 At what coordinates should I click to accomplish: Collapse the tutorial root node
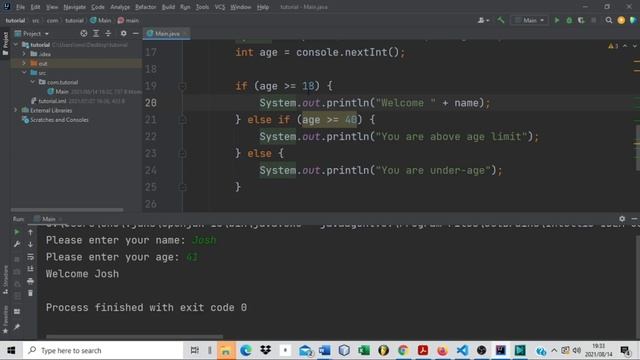(16, 44)
